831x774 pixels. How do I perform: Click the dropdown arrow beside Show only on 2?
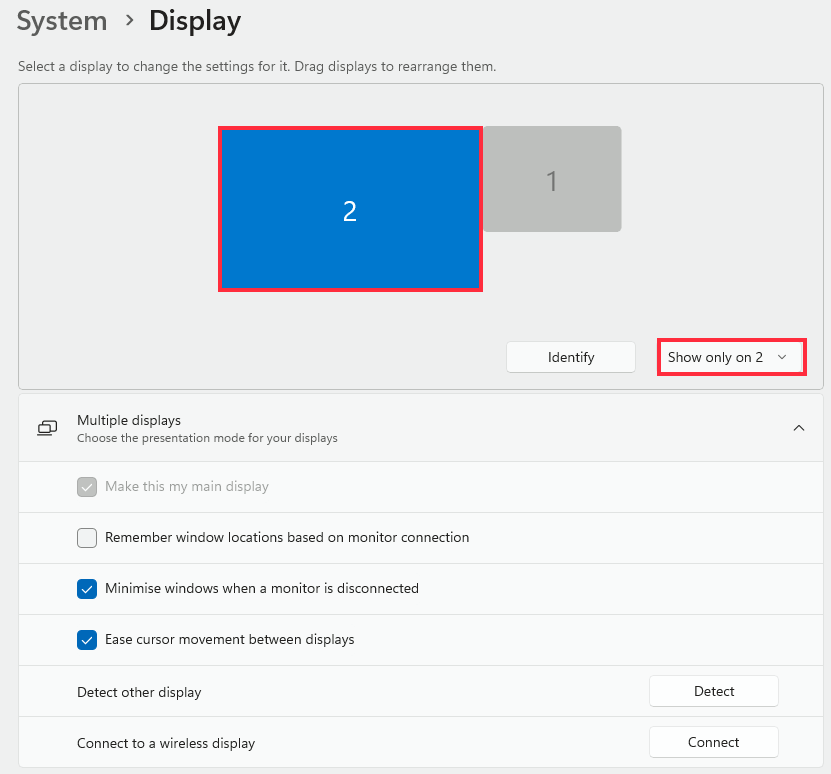point(782,357)
